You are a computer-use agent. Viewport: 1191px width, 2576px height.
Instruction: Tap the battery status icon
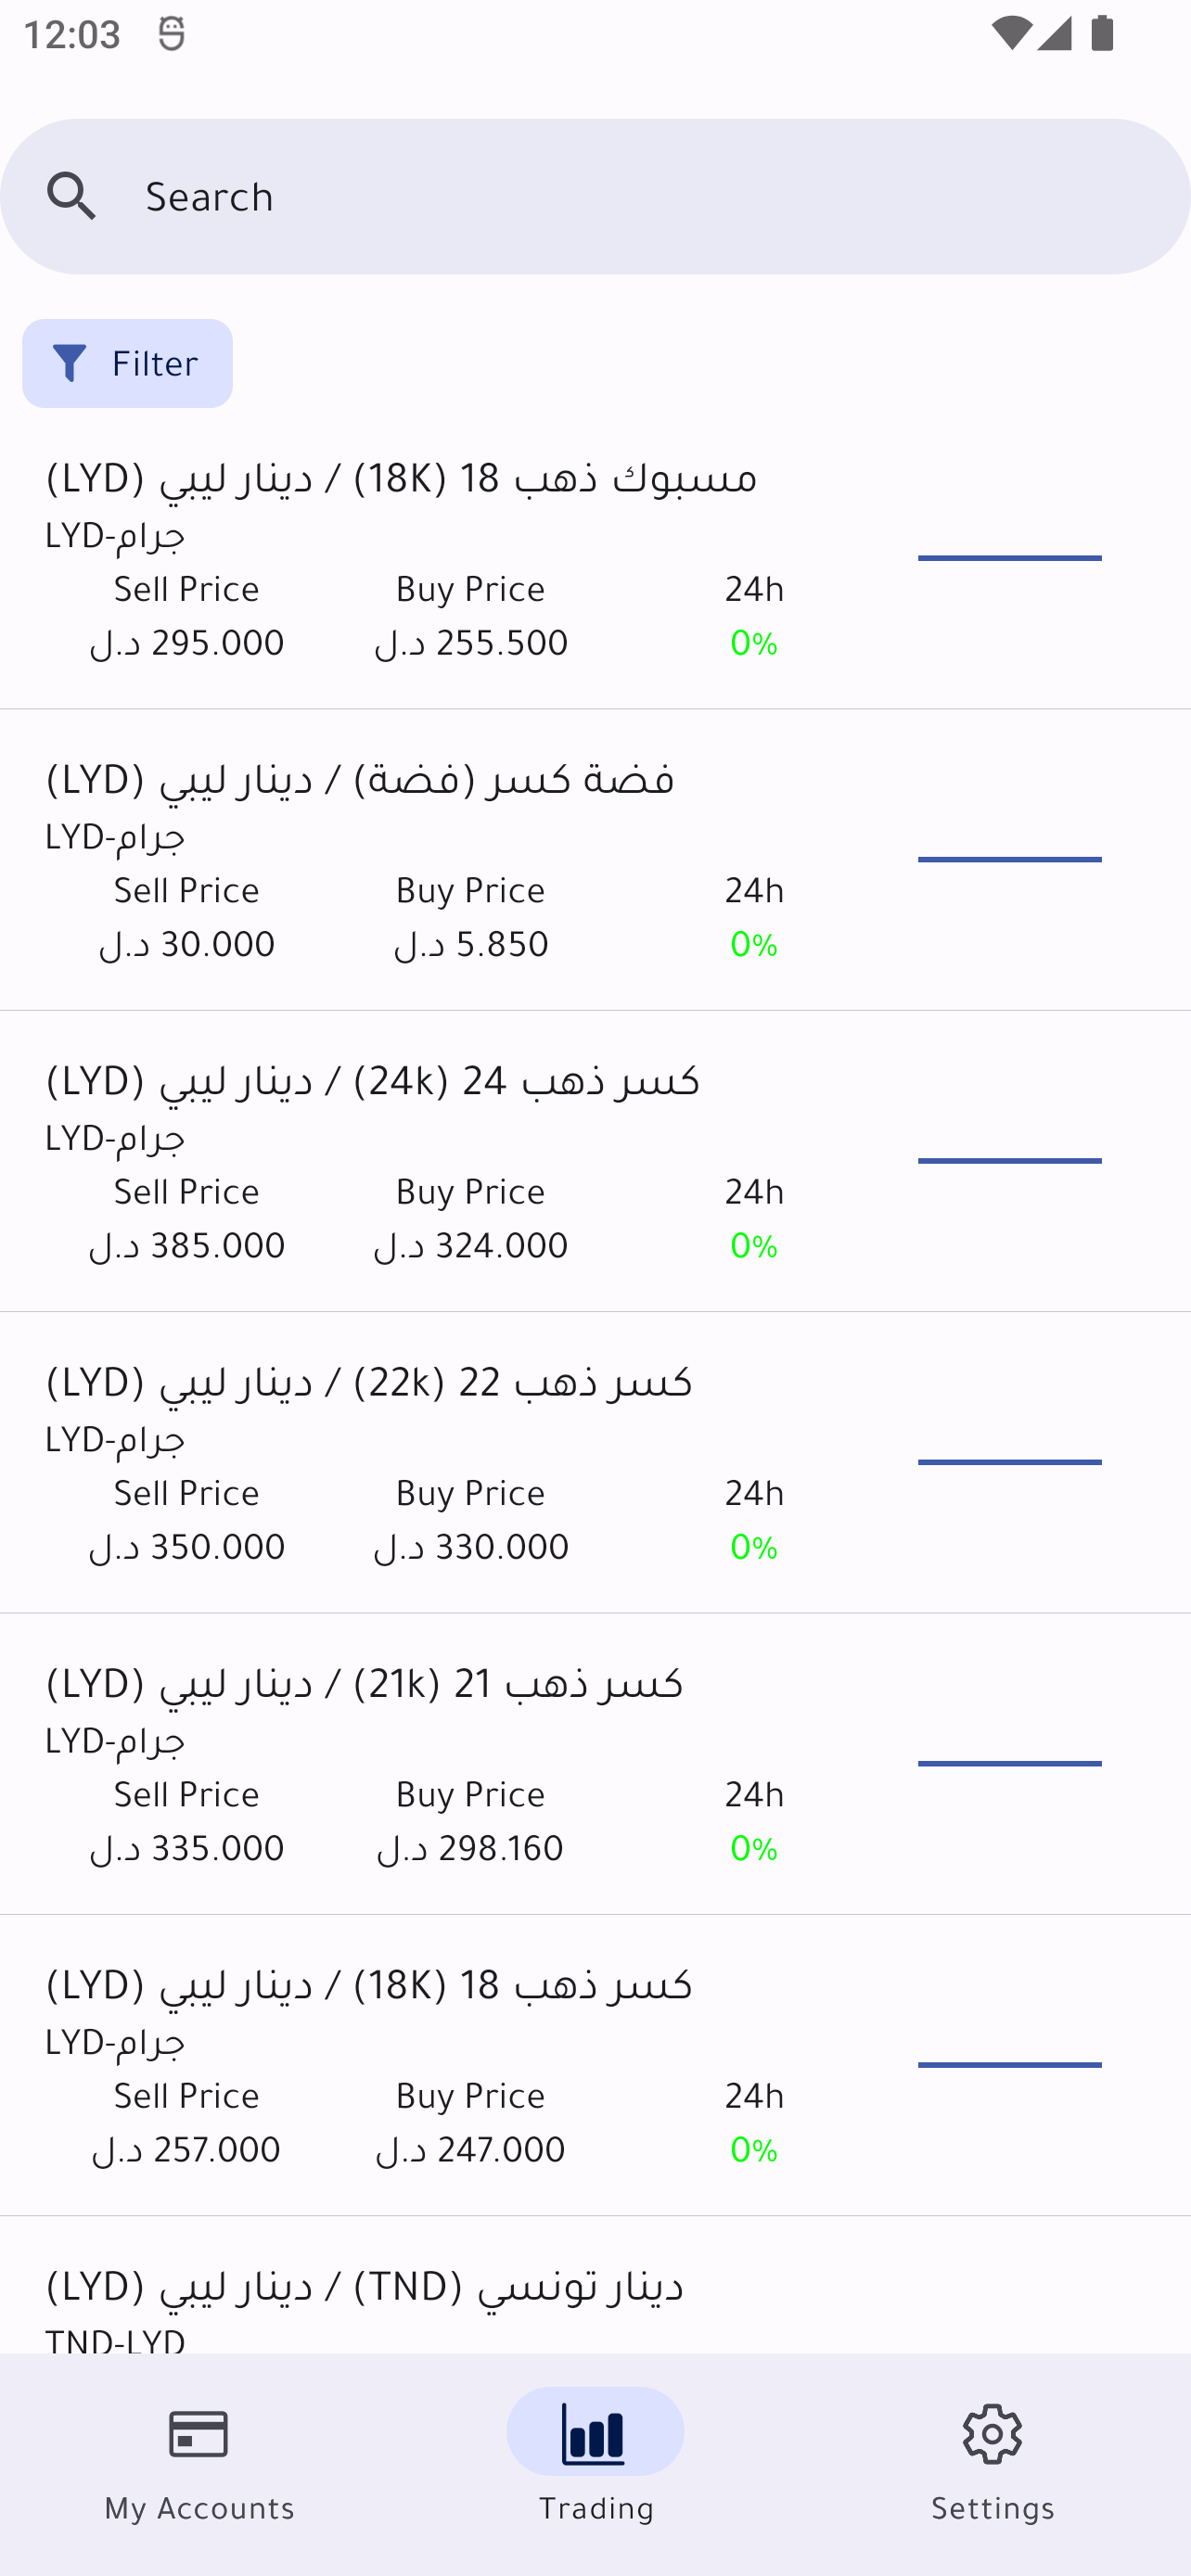click(x=1103, y=34)
